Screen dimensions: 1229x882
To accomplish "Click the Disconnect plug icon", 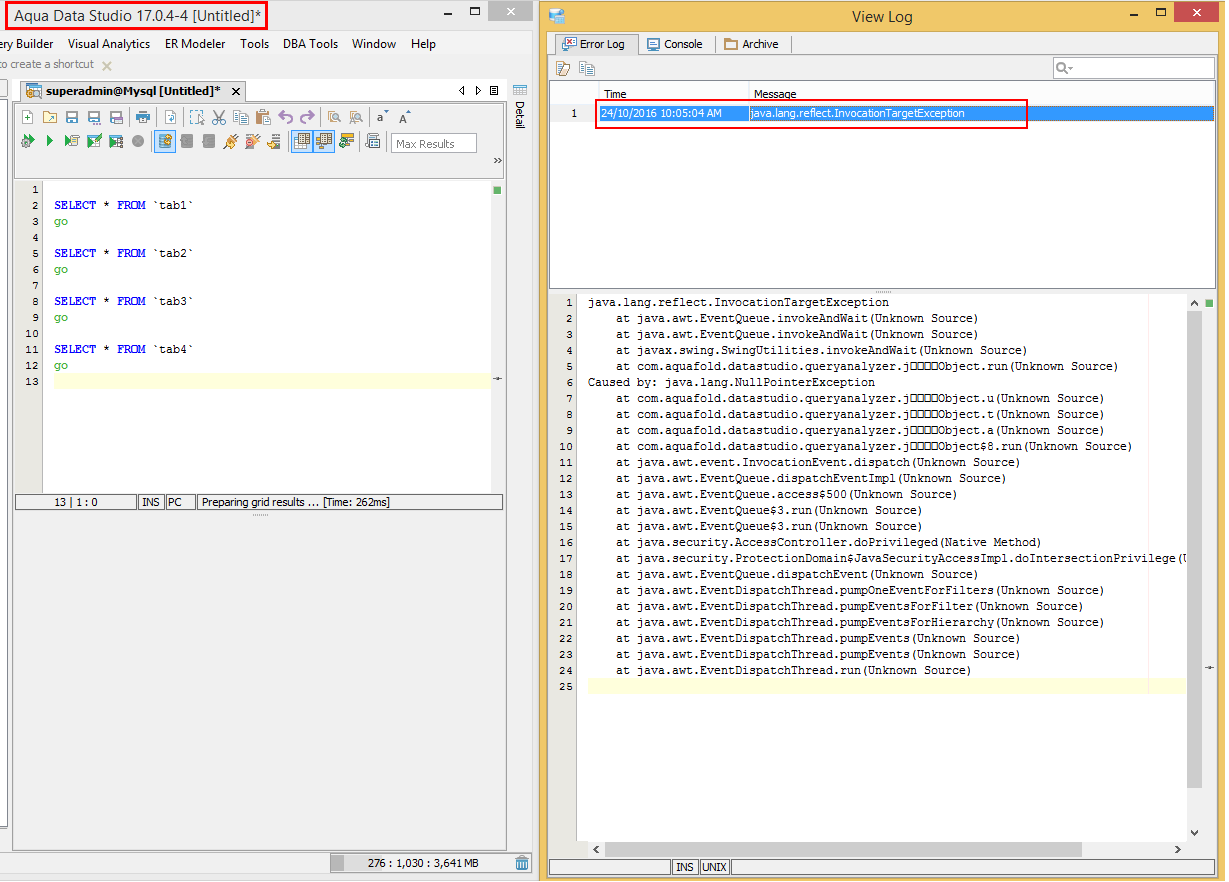I will coord(252,141).
